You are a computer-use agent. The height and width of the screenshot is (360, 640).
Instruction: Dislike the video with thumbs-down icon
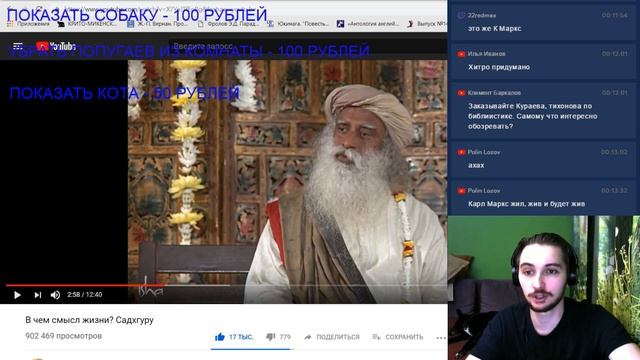point(271,337)
